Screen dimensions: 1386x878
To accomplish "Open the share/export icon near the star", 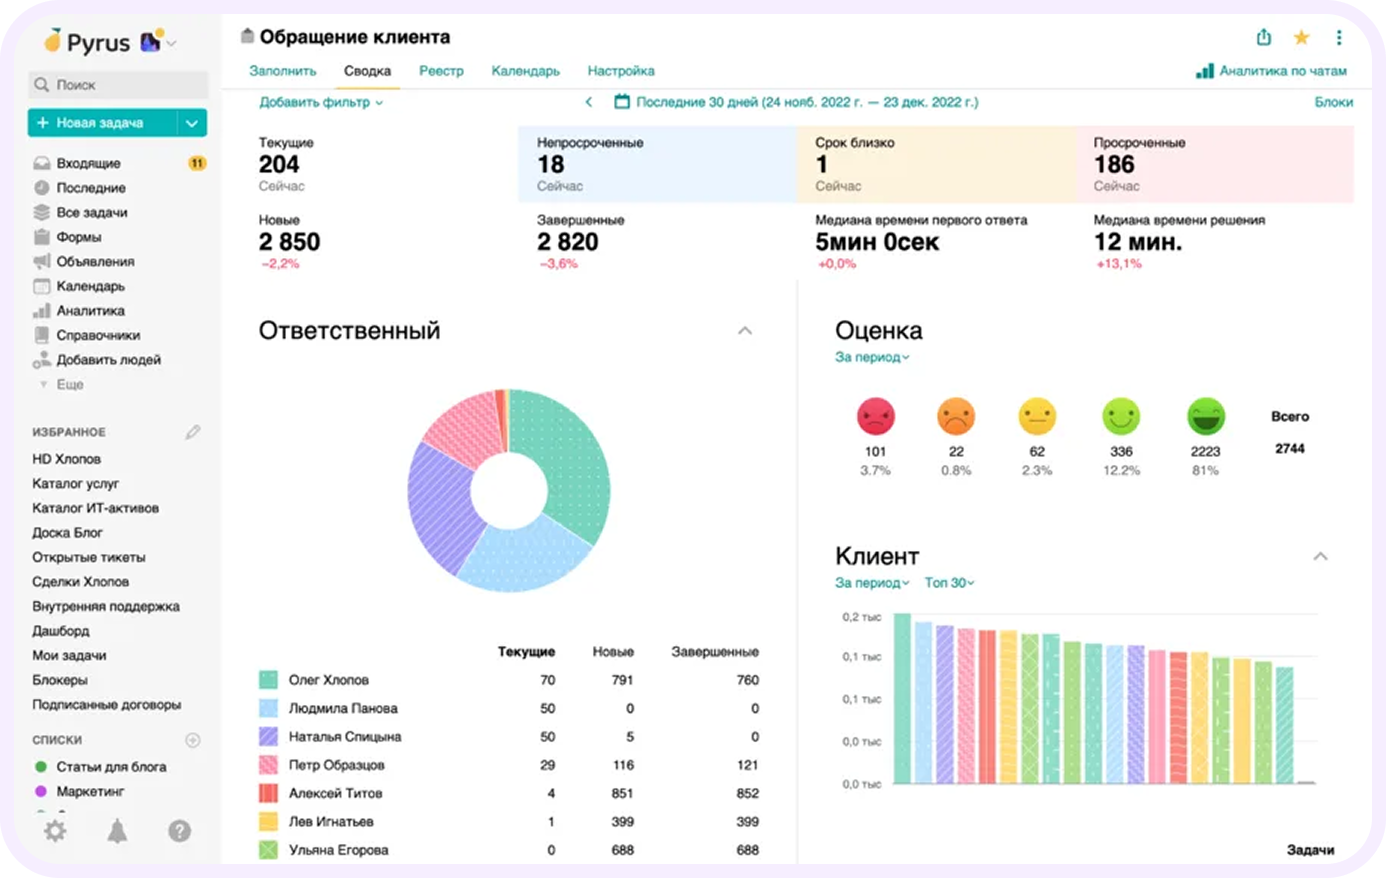I will (1263, 36).
